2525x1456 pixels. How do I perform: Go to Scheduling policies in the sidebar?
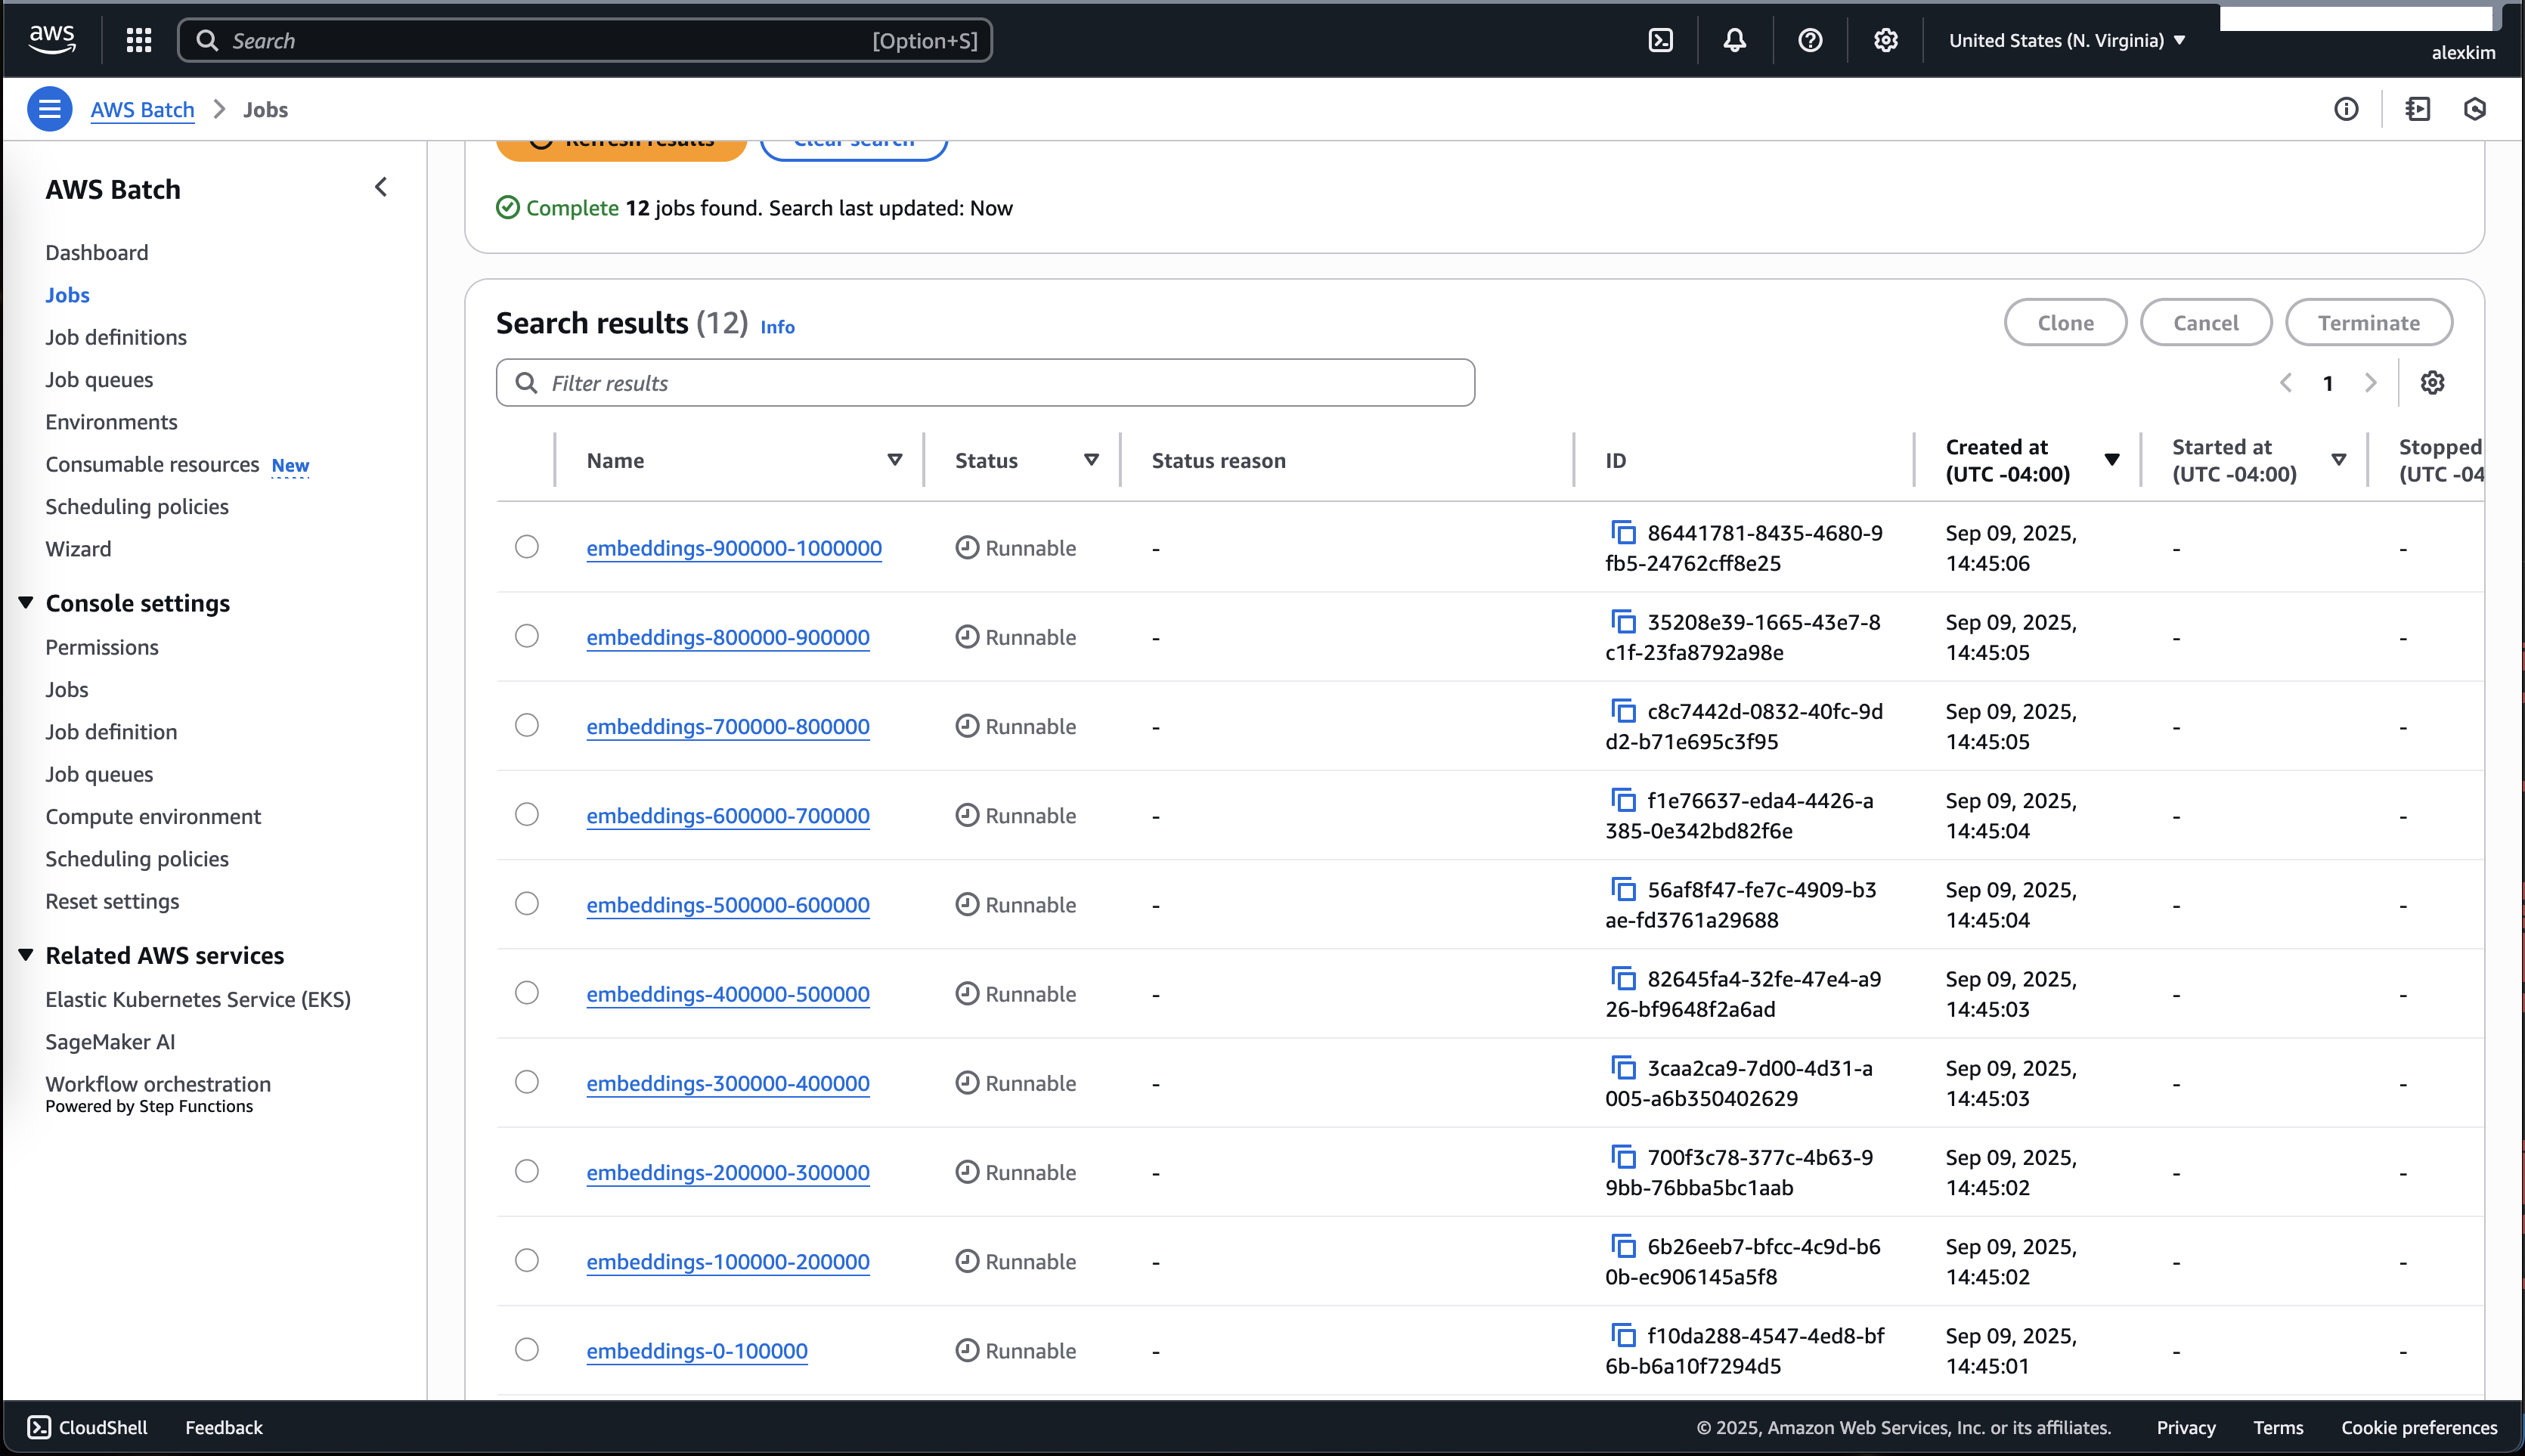point(137,507)
